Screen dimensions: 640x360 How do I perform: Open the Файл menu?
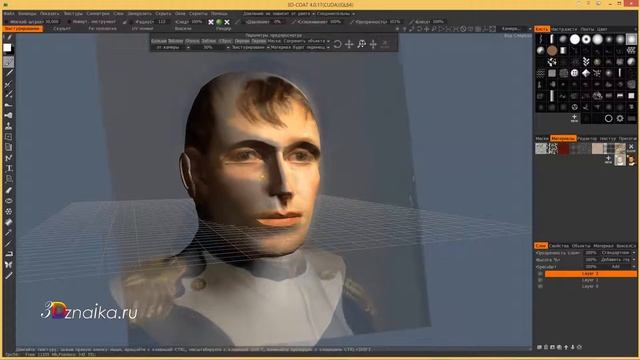click(9, 13)
